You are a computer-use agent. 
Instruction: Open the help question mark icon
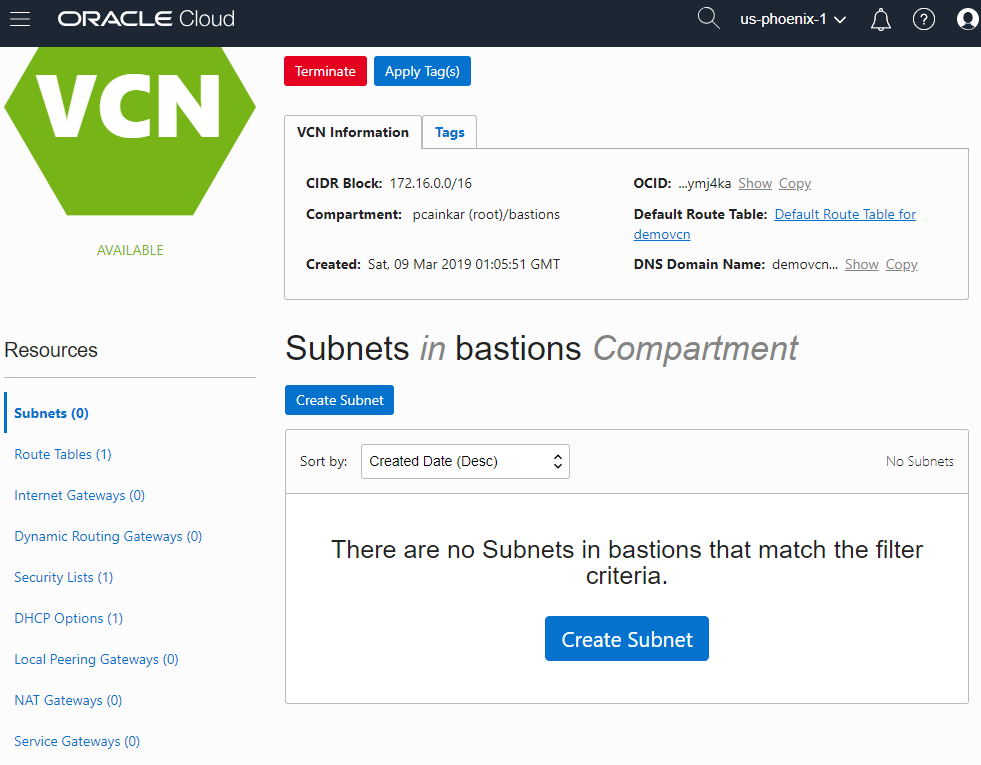click(923, 19)
